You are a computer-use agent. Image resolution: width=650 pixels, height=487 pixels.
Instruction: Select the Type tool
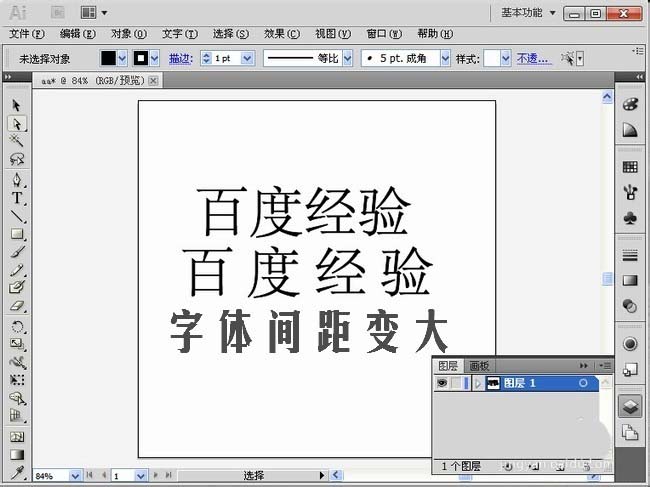[x=17, y=198]
